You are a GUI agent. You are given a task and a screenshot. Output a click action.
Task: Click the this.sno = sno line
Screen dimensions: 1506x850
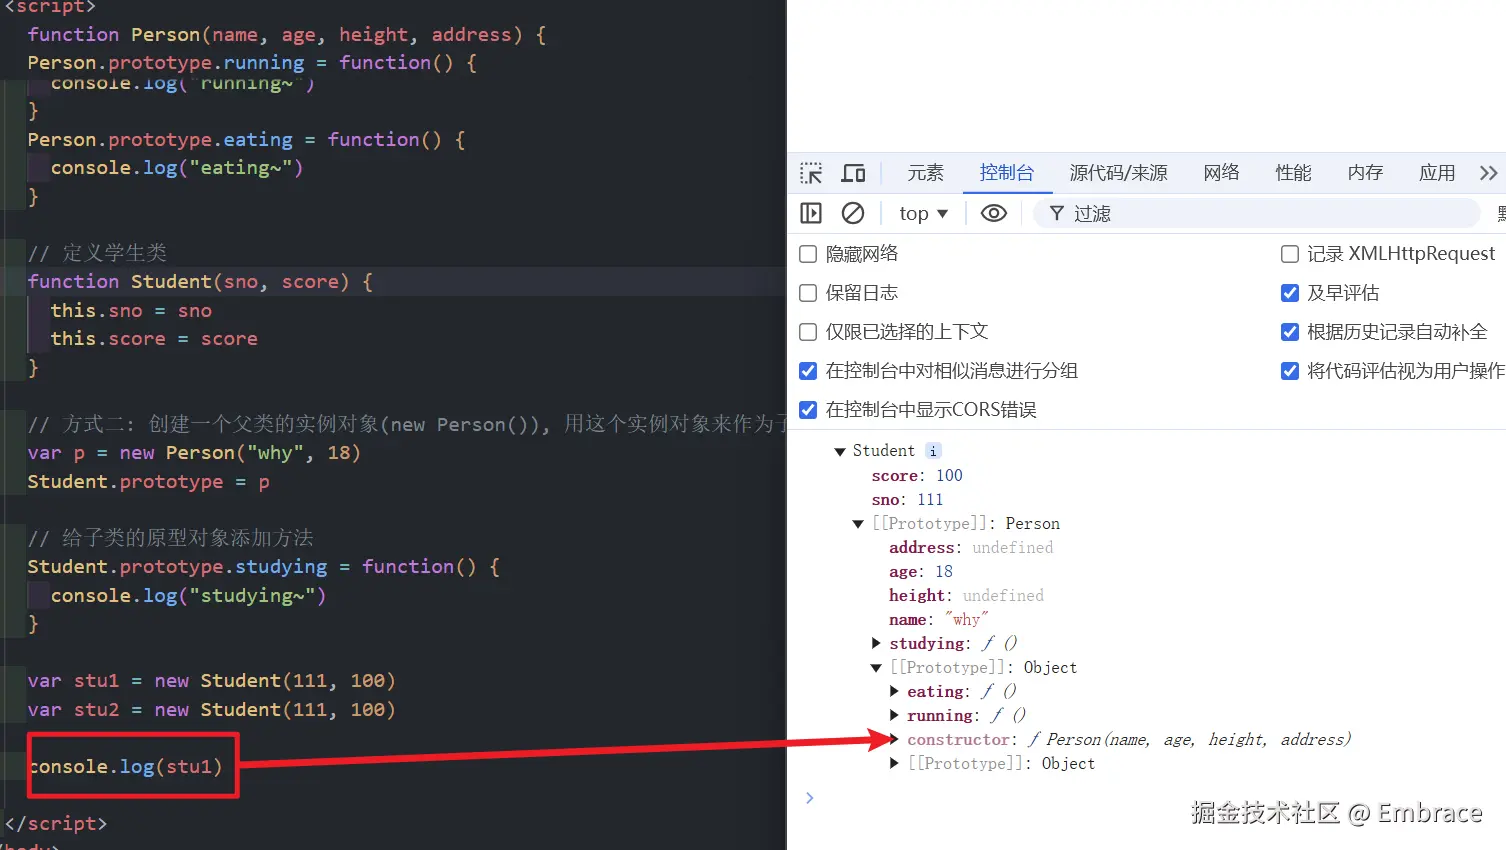pos(131,311)
